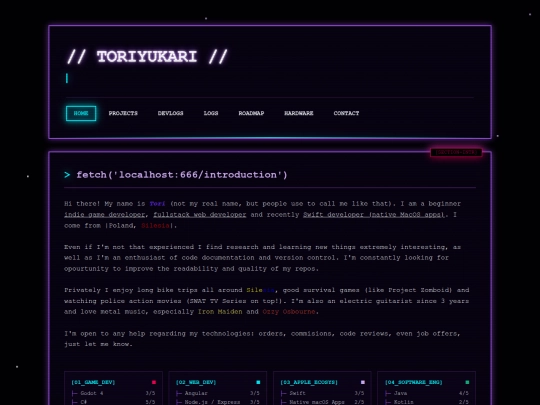Follow the 'indie game developer' link

coord(105,215)
